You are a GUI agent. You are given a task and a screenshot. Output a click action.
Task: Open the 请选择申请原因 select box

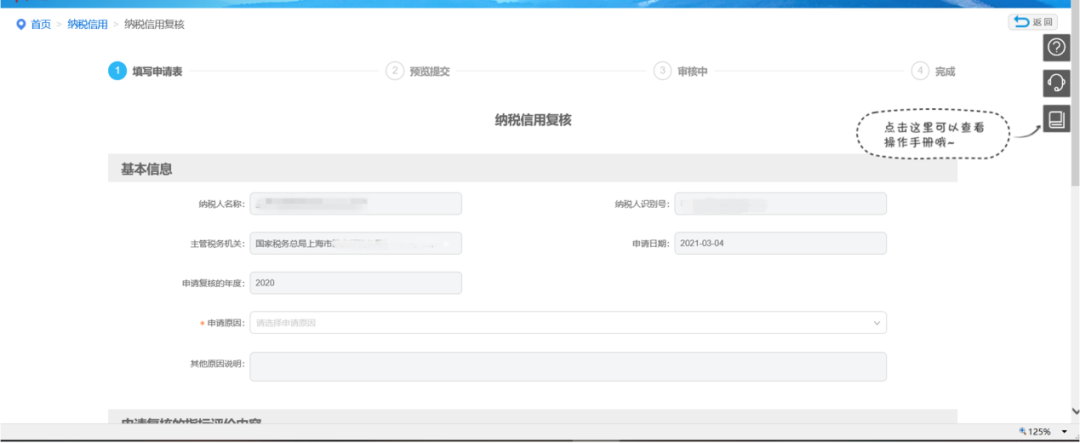[560, 323]
